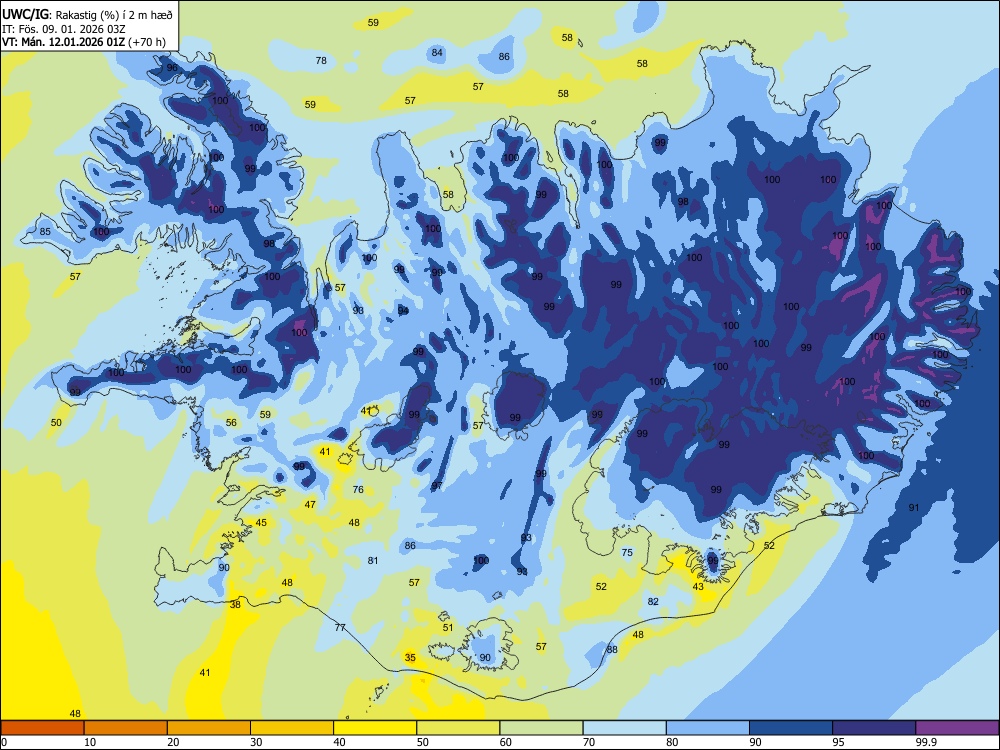
Task: Select the 10–20 orange legend color segment
Action: click(x=126, y=728)
